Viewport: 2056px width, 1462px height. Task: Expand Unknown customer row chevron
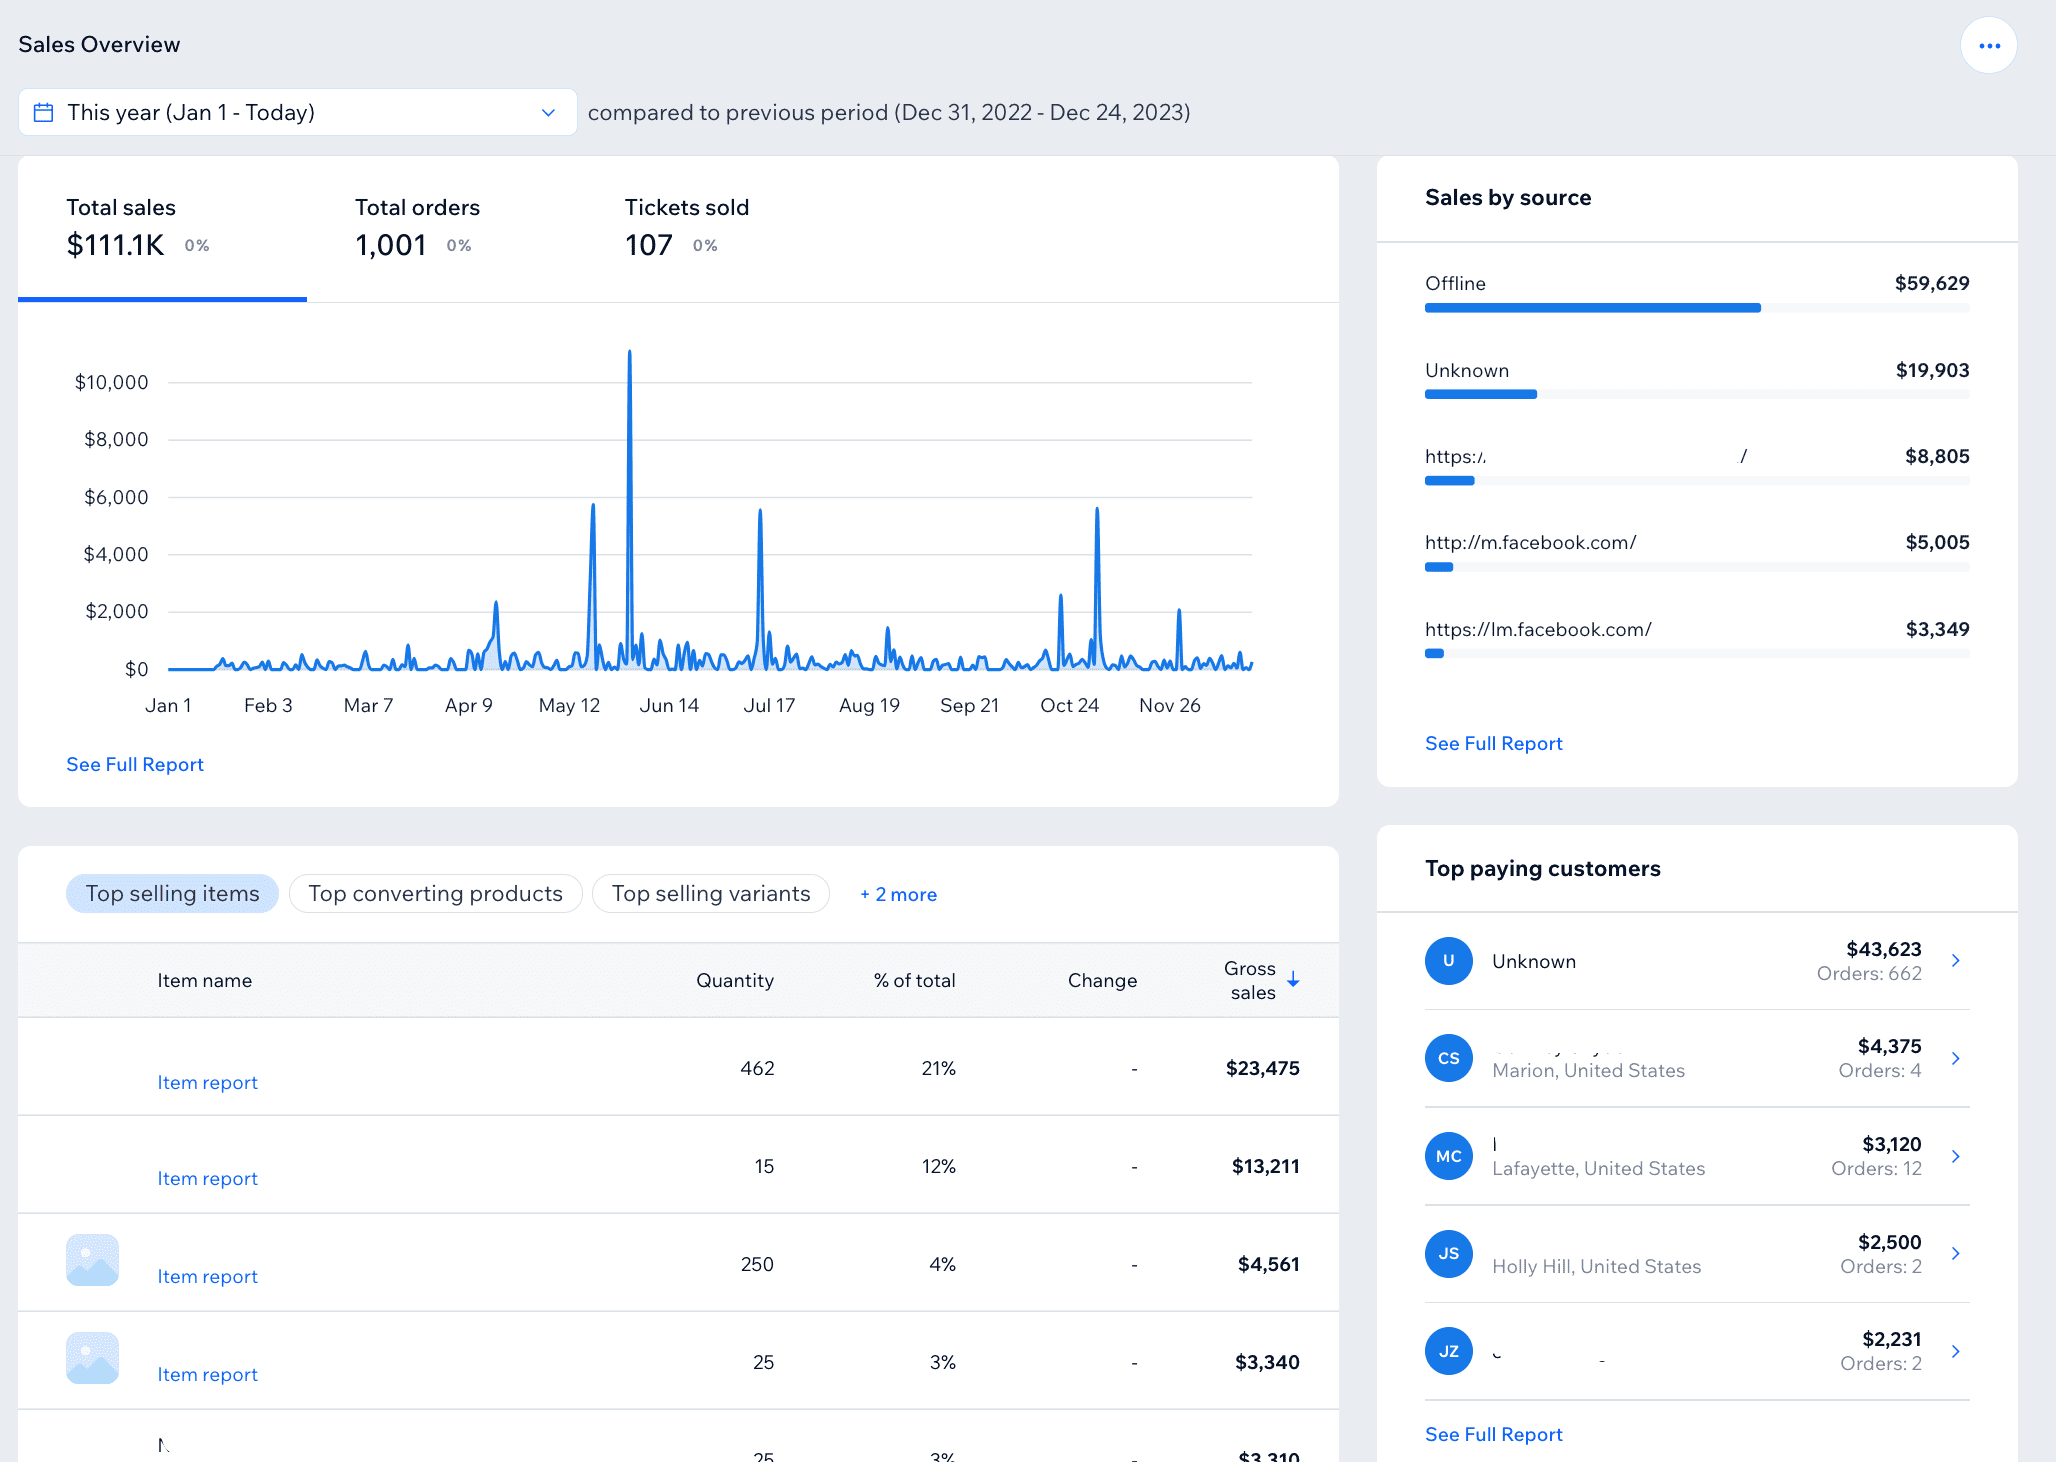click(x=1956, y=961)
